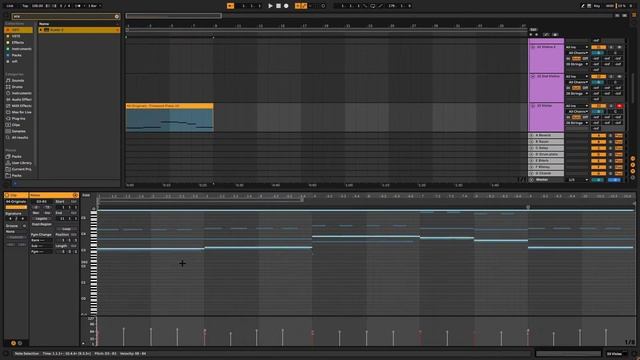Open the Bank program change chooser

click(41, 241)
